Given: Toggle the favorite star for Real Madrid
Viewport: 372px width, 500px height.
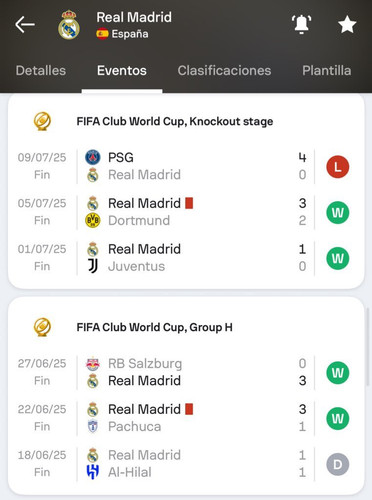Looking at the screenshot, I should click(347, 24).
